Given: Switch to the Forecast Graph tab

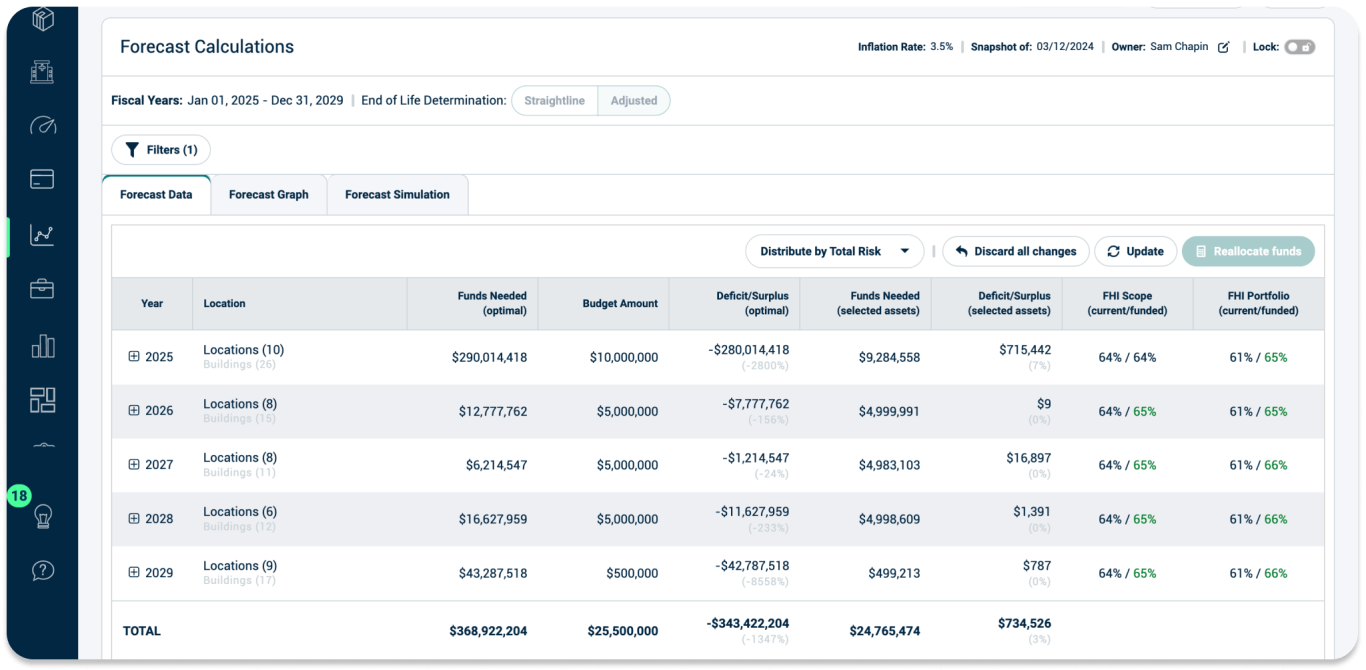Looking at the screenshot, I should (x=269, y=194).
